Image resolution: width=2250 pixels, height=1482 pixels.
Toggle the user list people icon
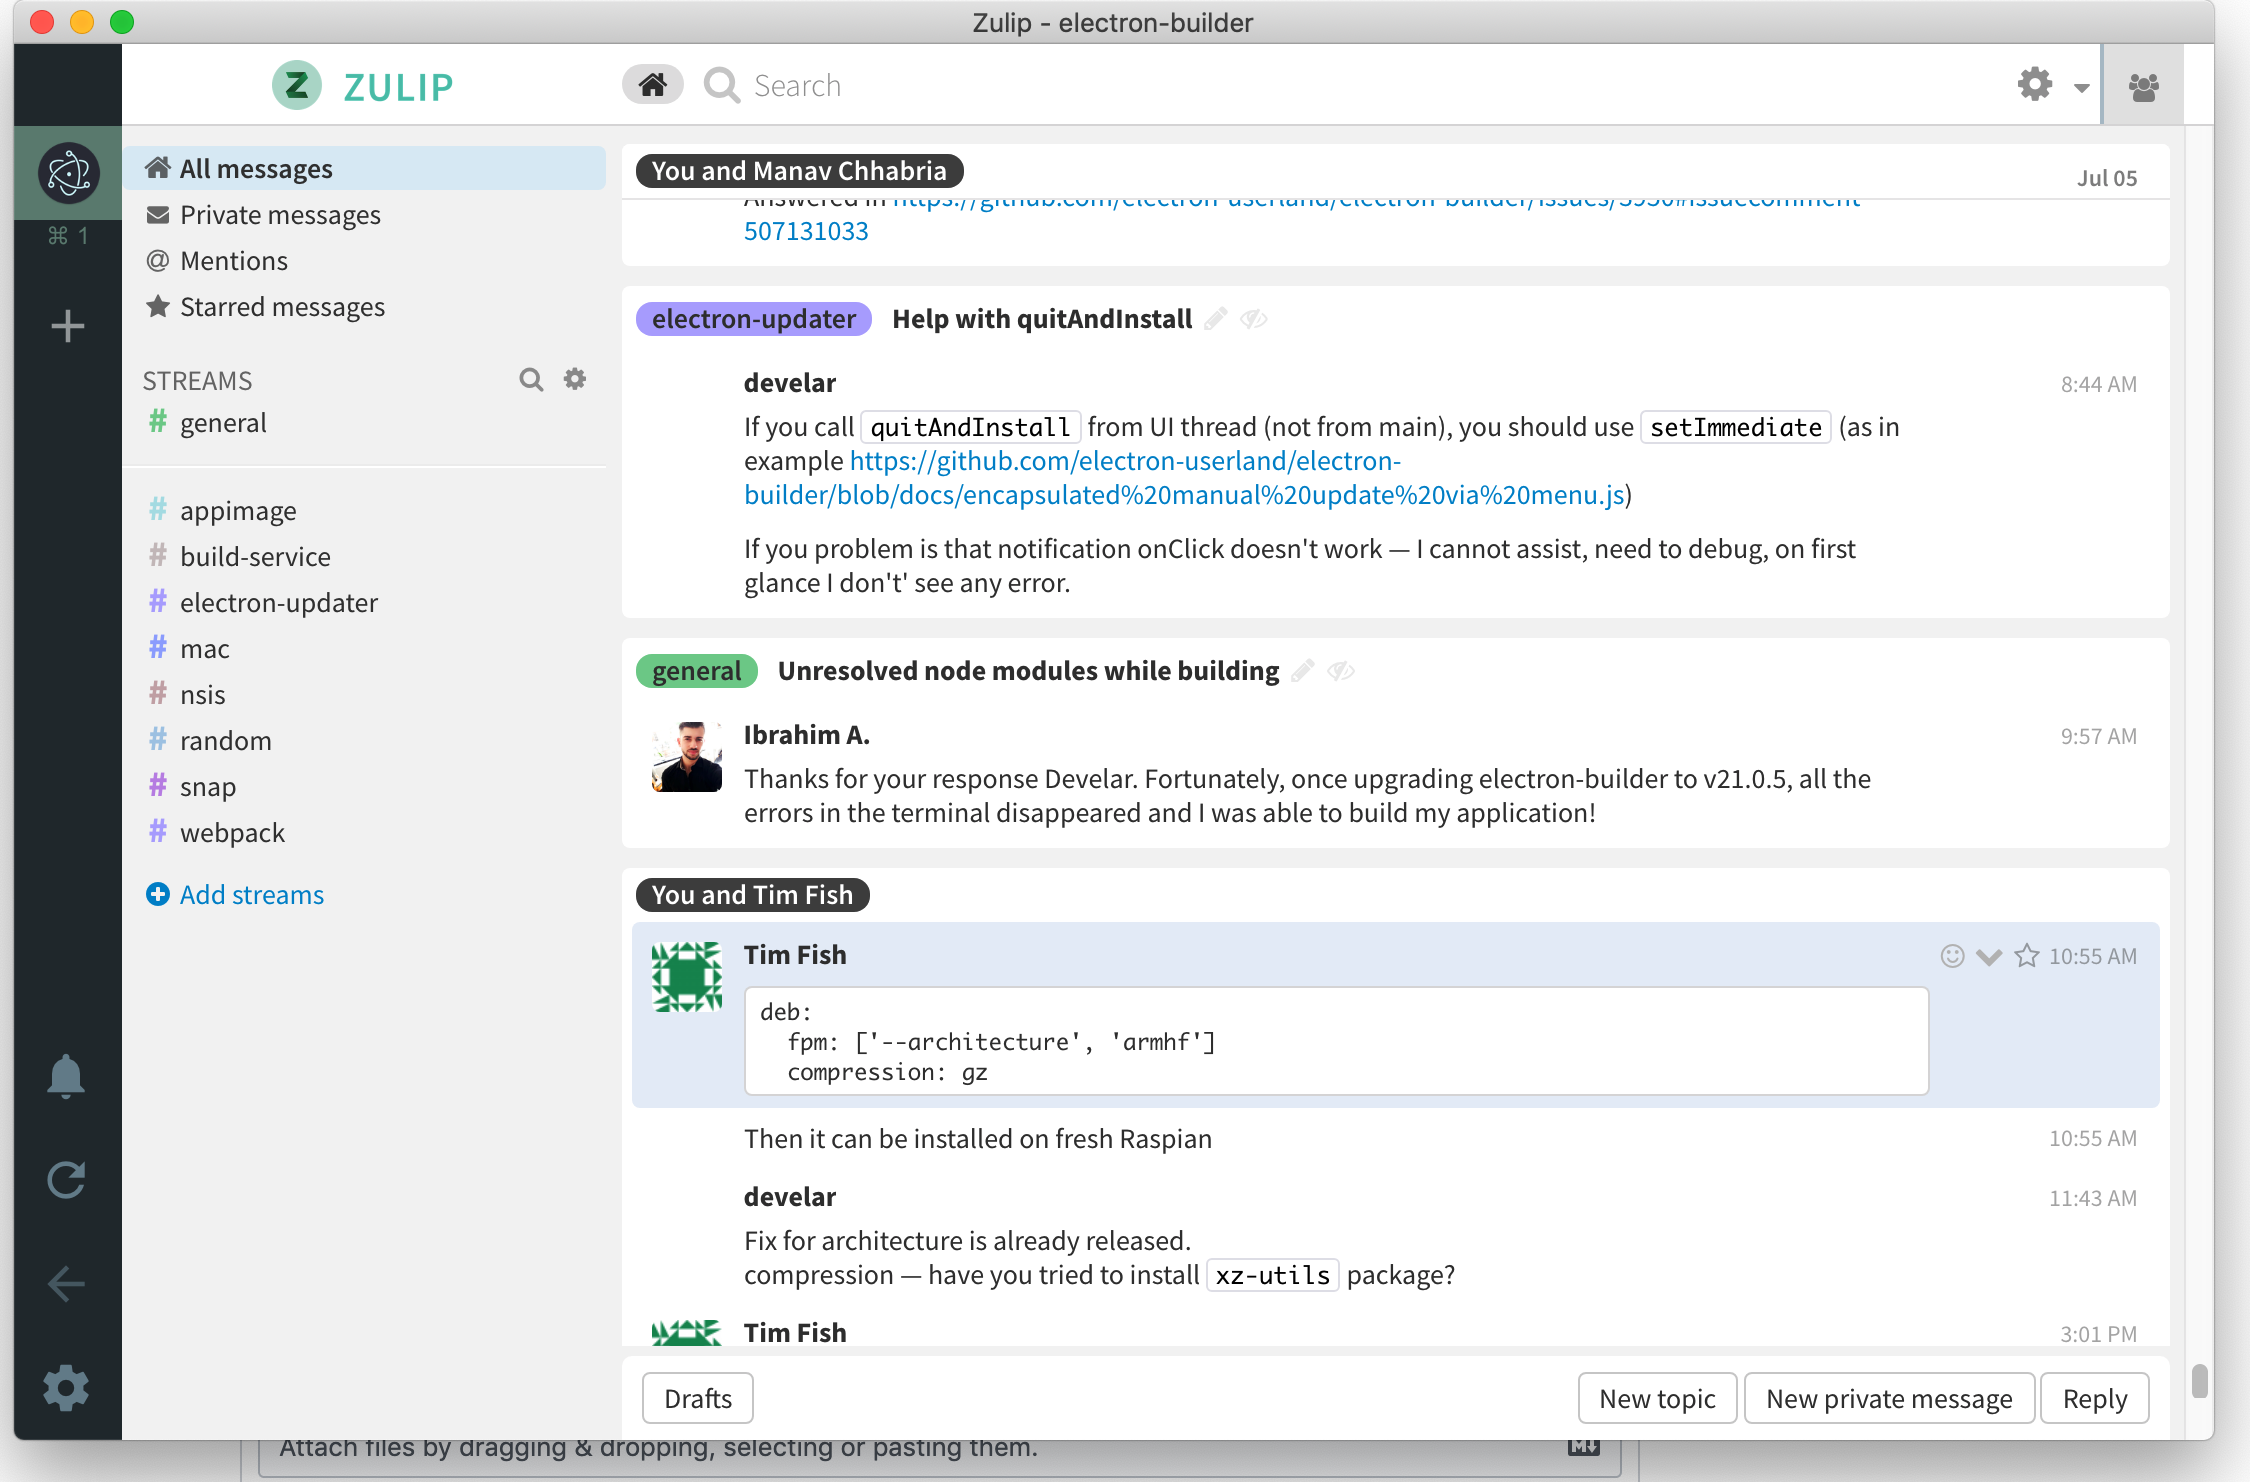[x=2143, y=87]
